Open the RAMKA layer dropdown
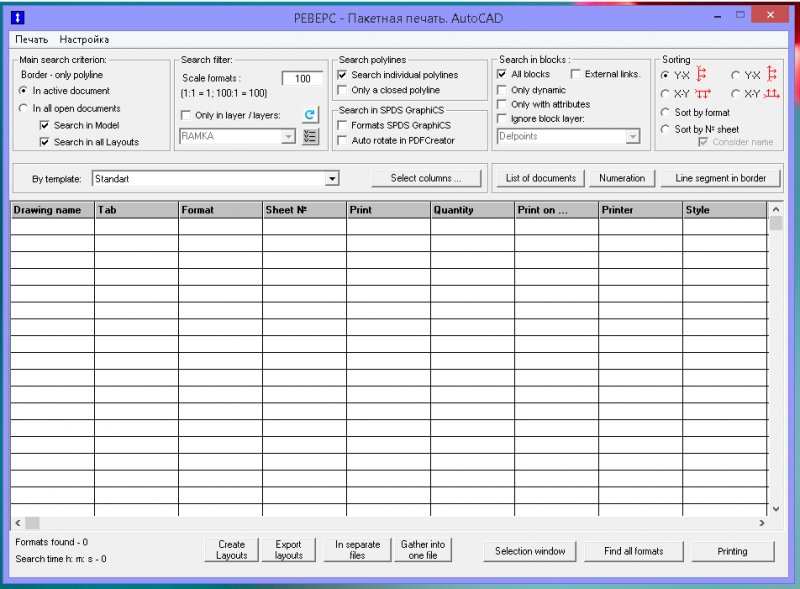 (x=288, y=136)
